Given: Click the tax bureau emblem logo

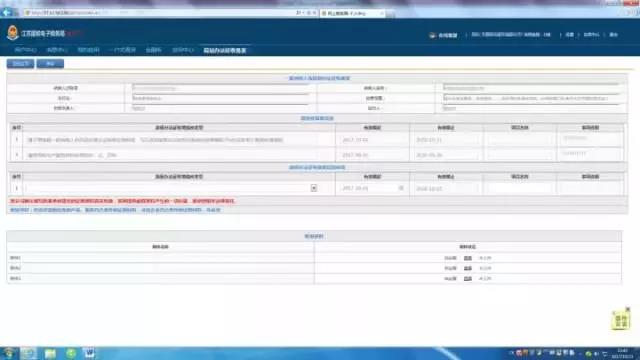Looking at the screenshot, I should click(13, 33).
